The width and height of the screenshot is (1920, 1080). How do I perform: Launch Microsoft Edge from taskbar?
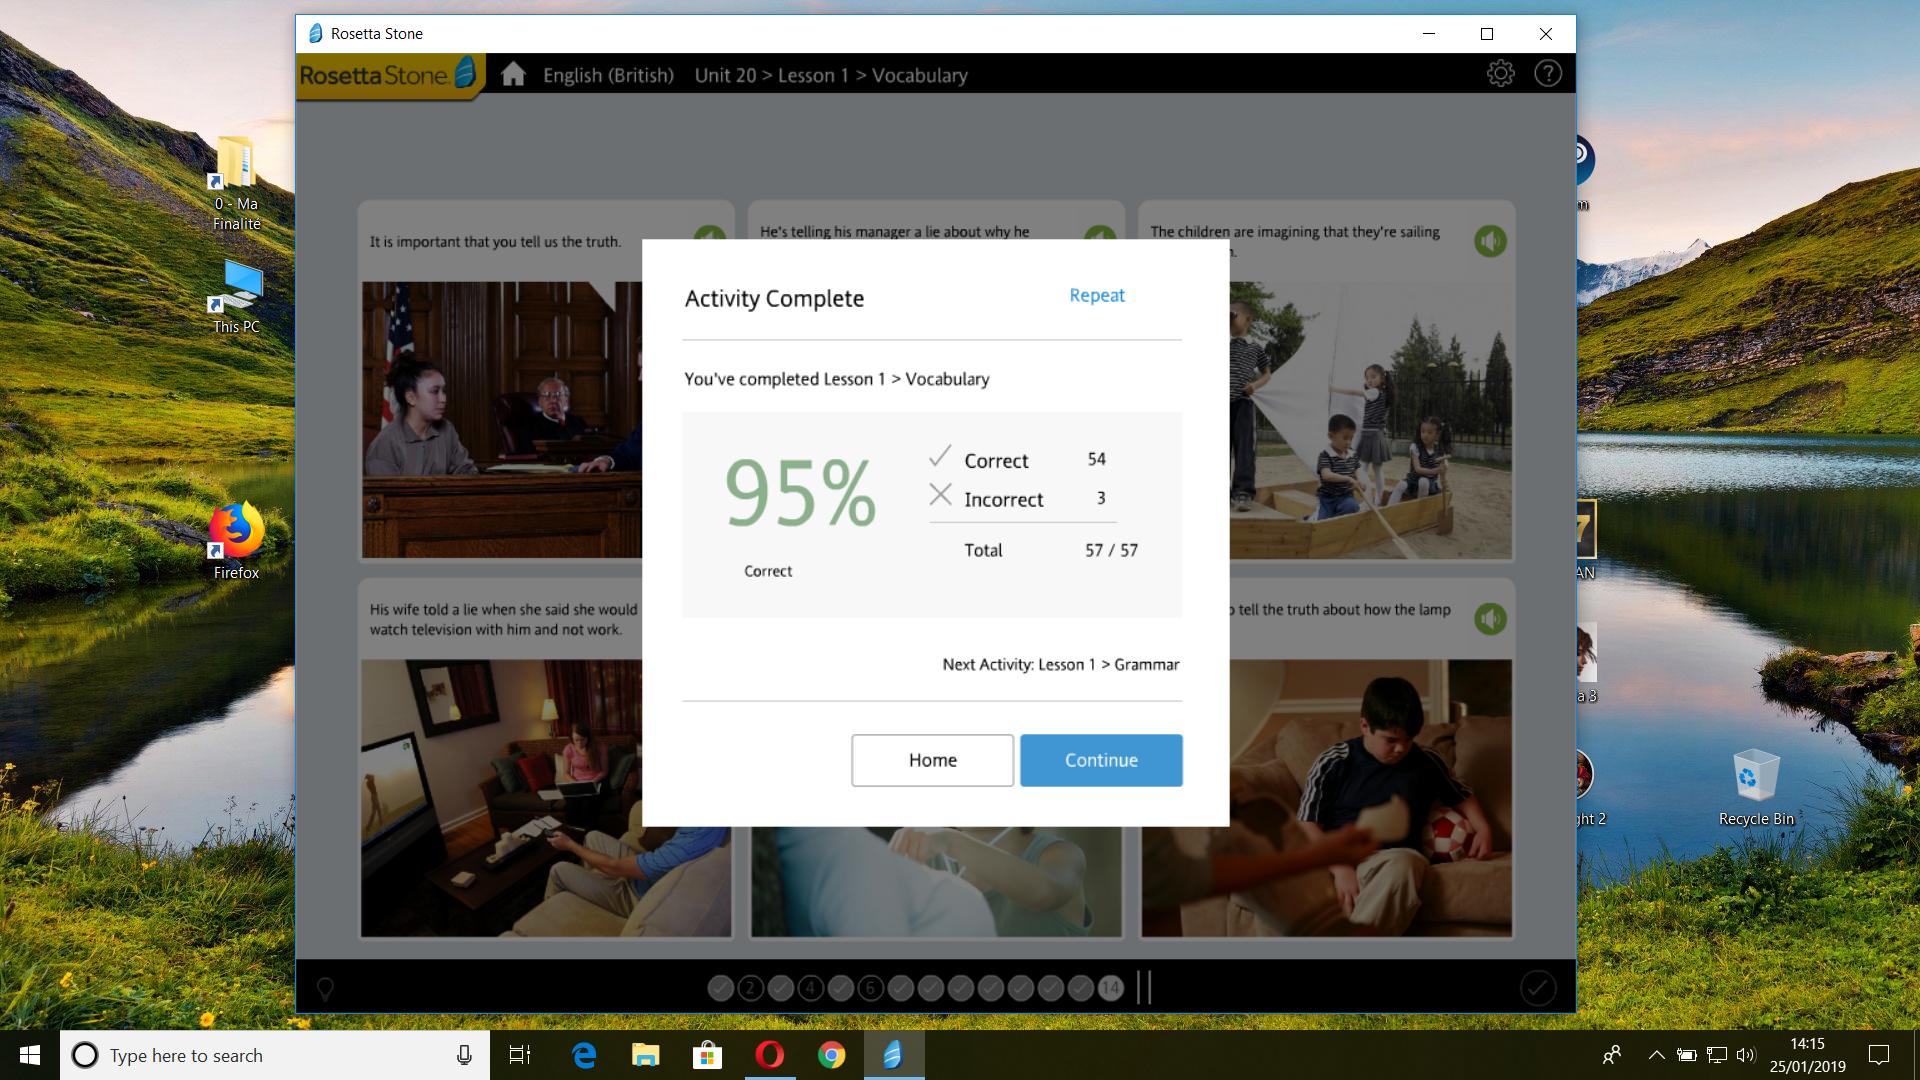[x=584, y=1055]
